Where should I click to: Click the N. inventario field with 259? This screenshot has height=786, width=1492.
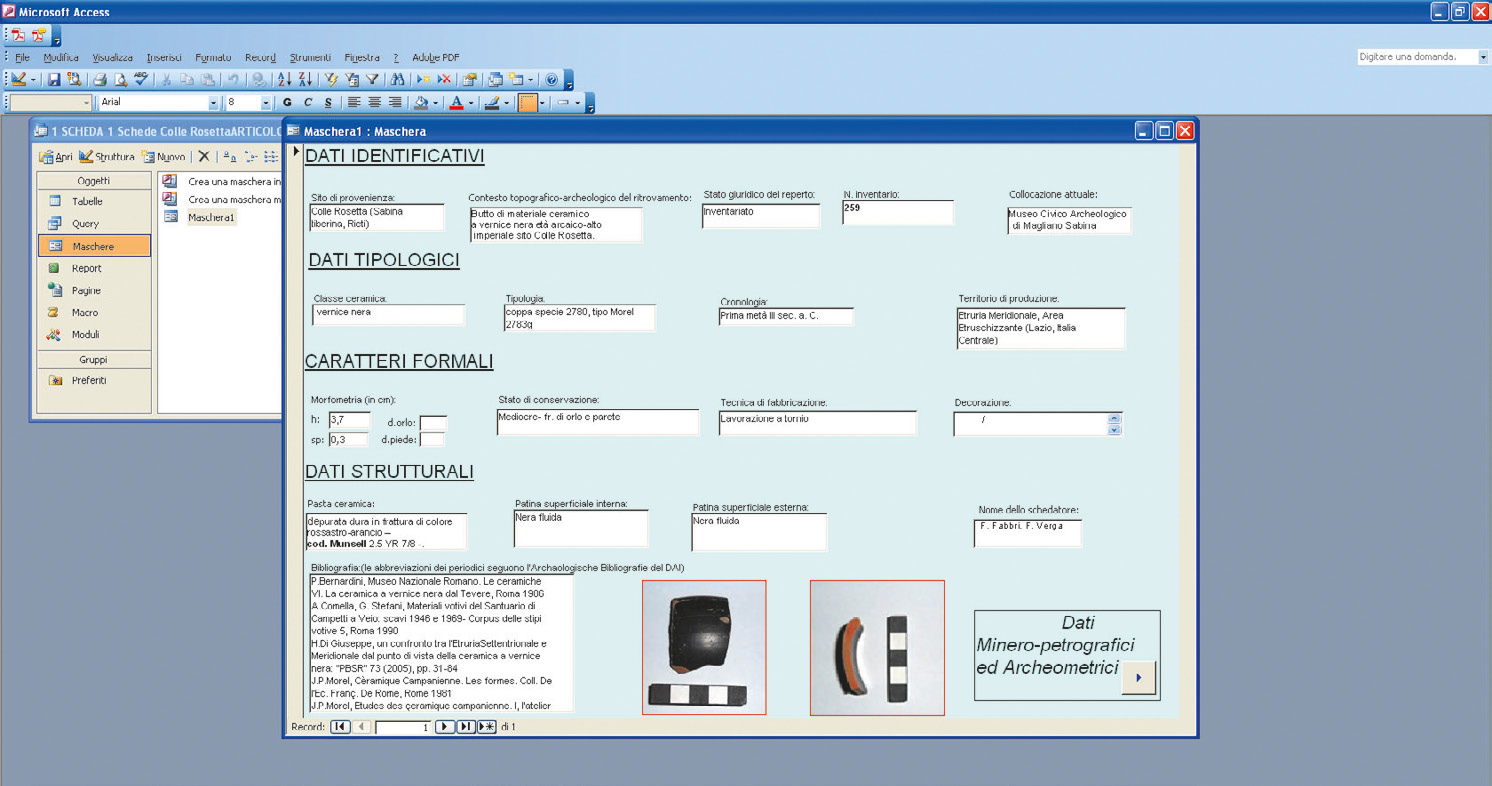[898, 212]
